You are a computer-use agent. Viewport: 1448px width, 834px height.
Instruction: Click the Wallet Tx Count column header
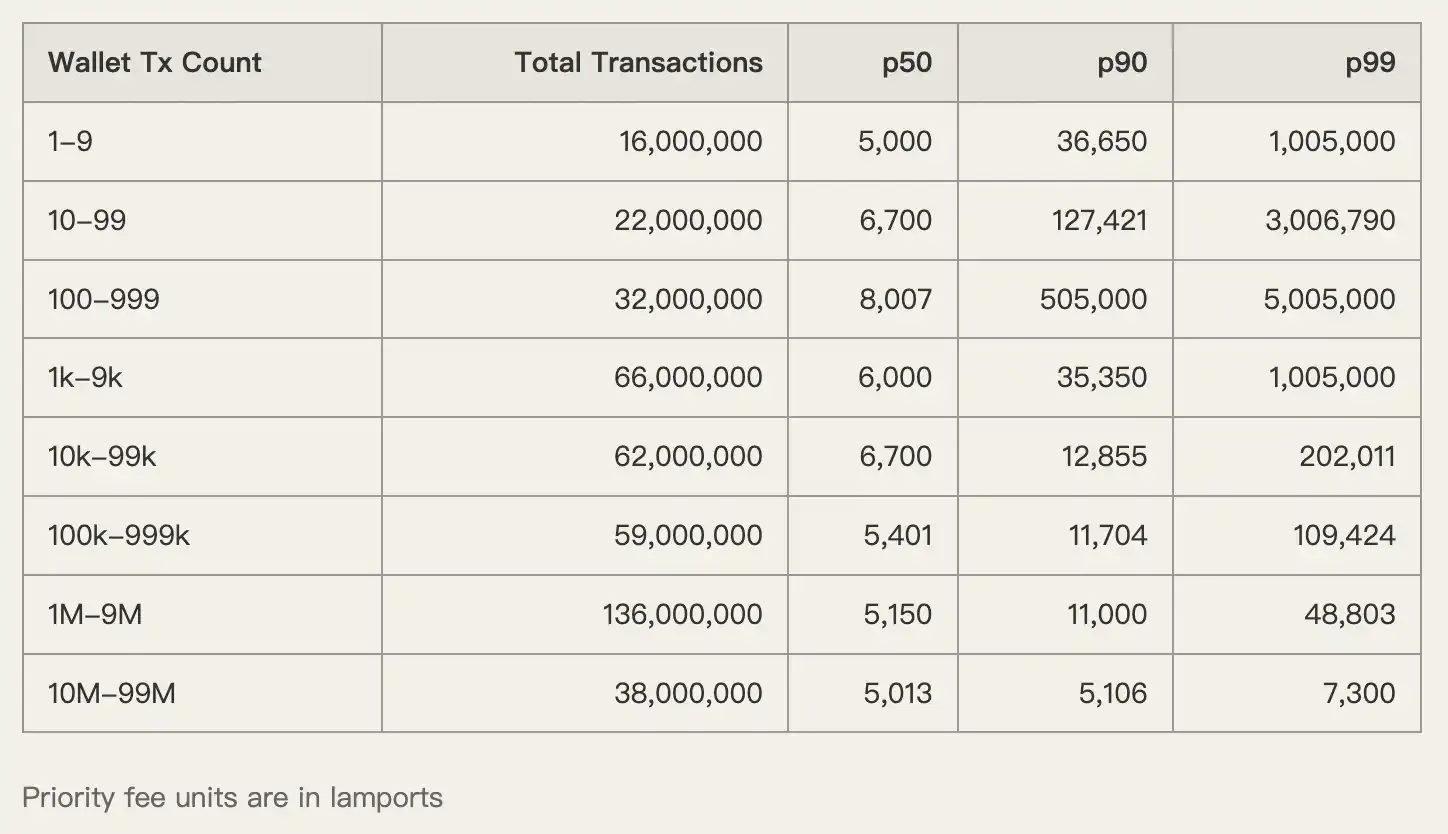(x=155, y=63)
